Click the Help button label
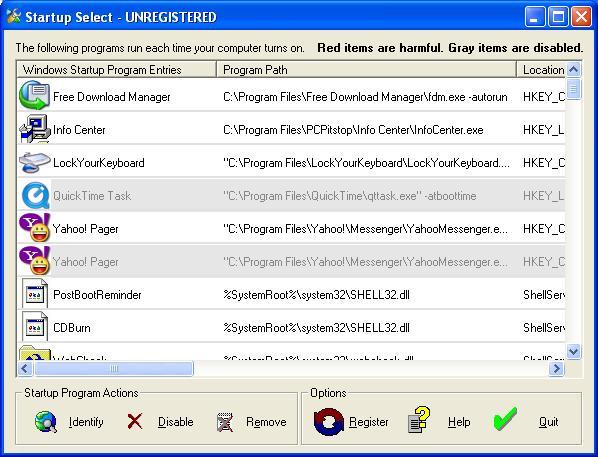 click(459, 422)
